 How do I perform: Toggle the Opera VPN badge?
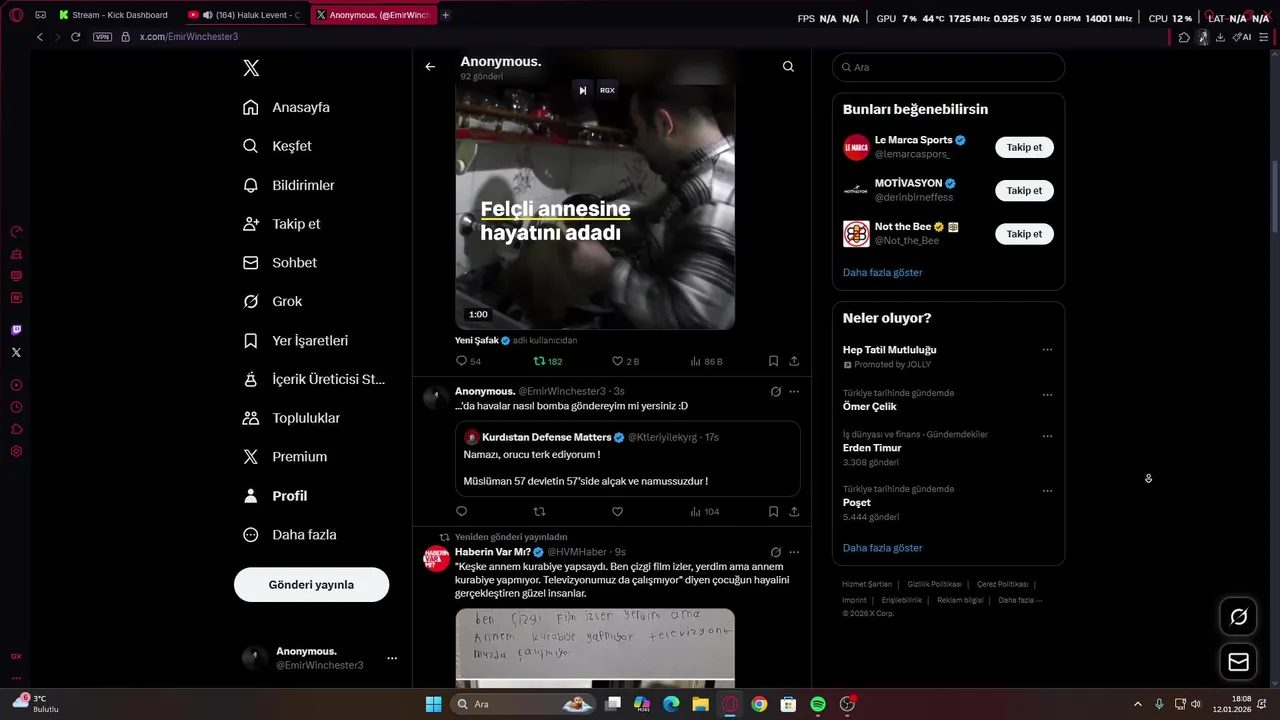(102, 37)
